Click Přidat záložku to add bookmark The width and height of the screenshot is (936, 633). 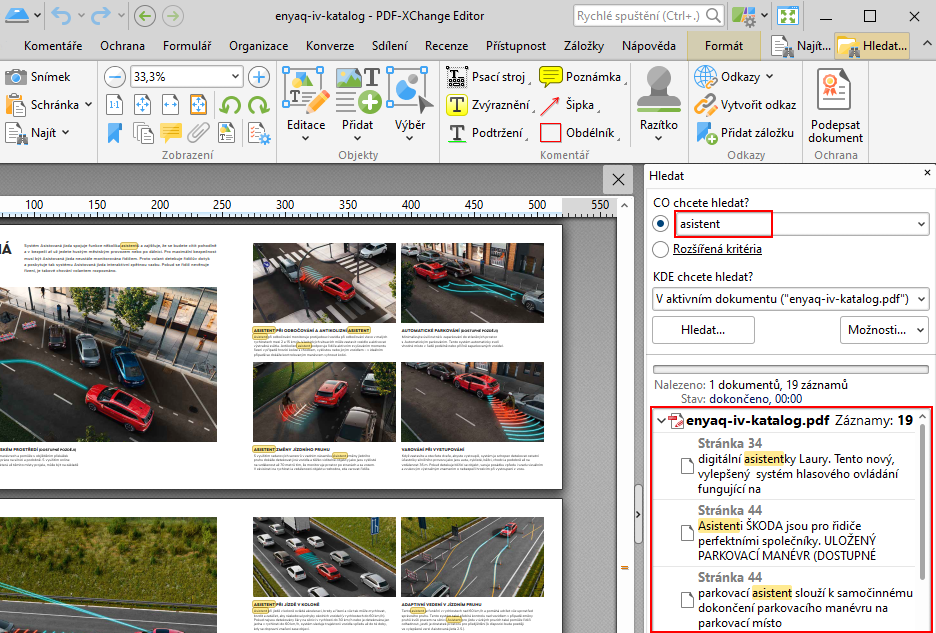[746, 133]
